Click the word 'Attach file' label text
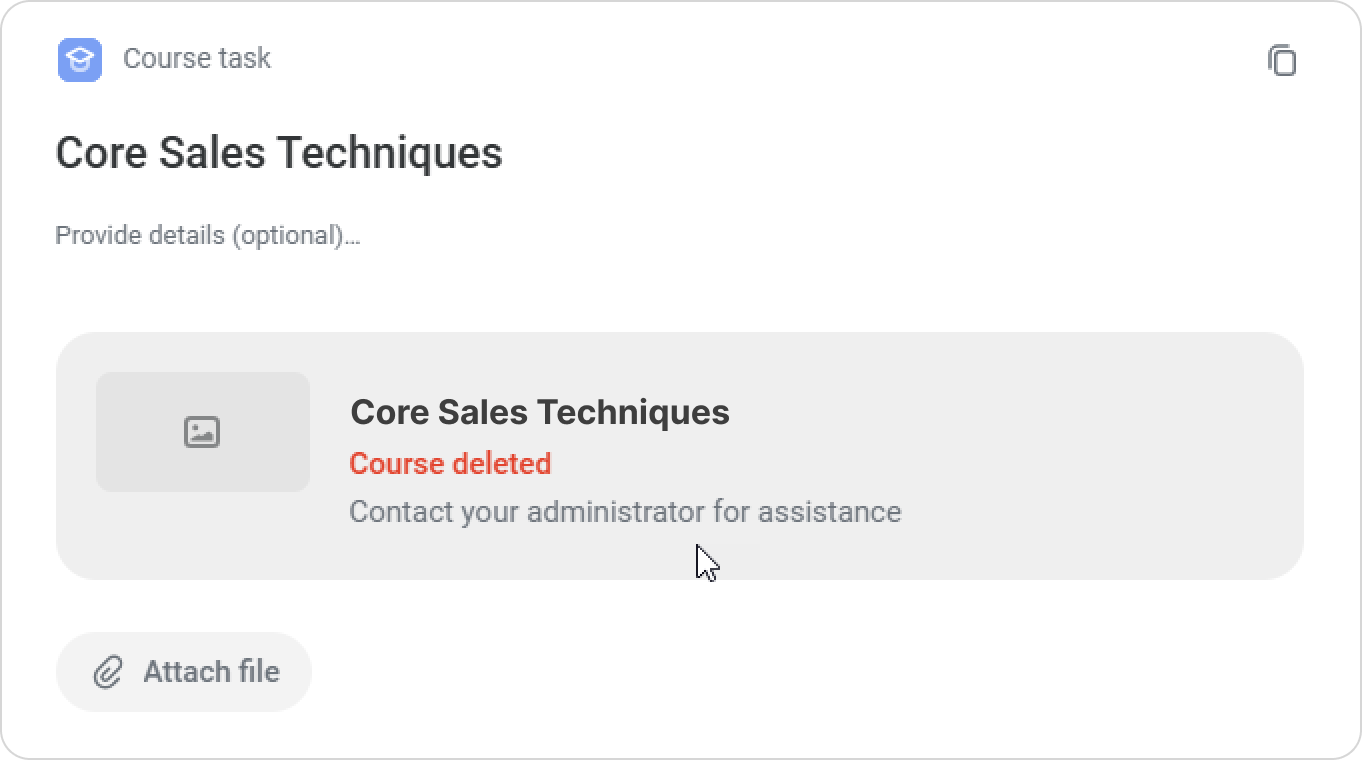Viewport: 1362px width, 760px height. [x=211, y=672]
